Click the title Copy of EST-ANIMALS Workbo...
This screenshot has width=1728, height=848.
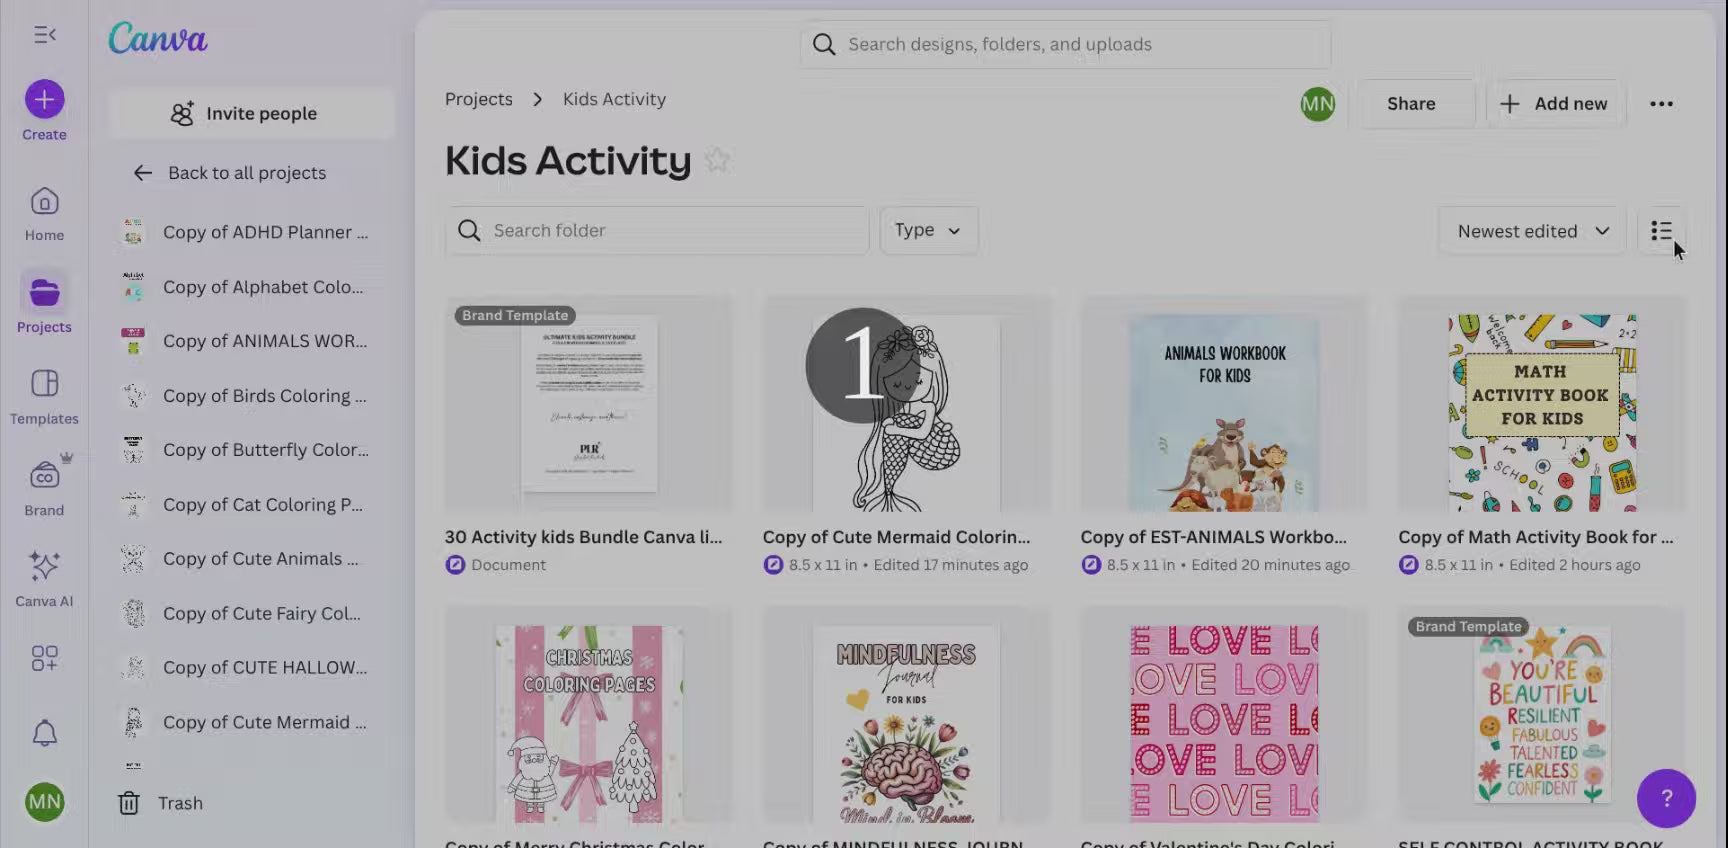[1213, 537]
